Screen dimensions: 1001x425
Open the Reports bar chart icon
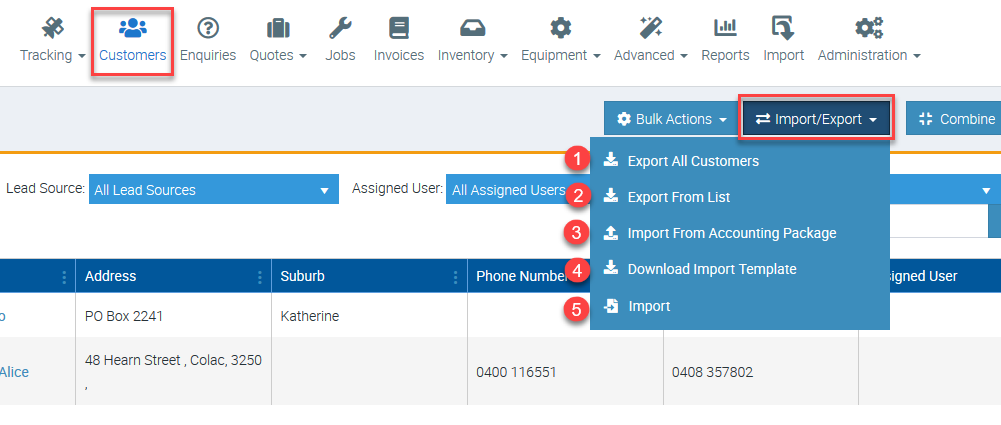click(x=725, y=28)
